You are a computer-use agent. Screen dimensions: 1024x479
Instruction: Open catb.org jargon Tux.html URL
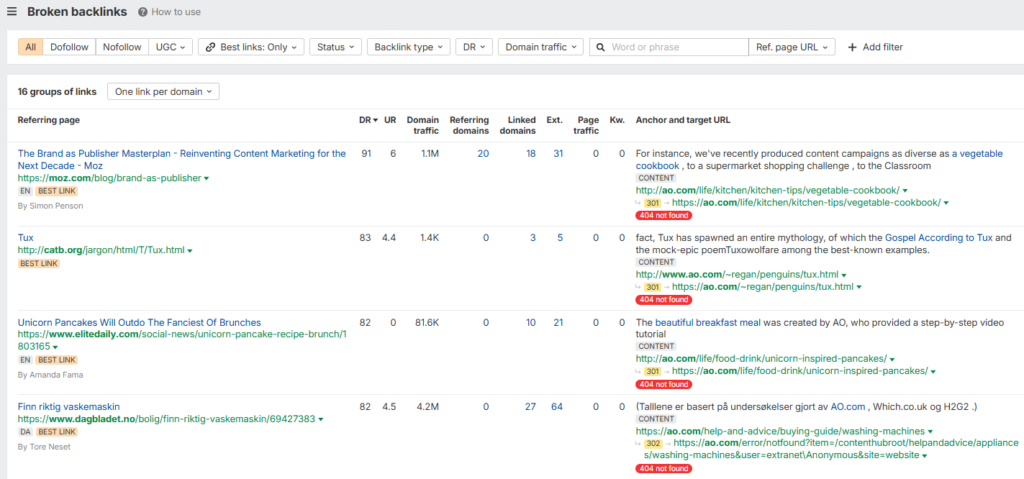tap(101, 250)
